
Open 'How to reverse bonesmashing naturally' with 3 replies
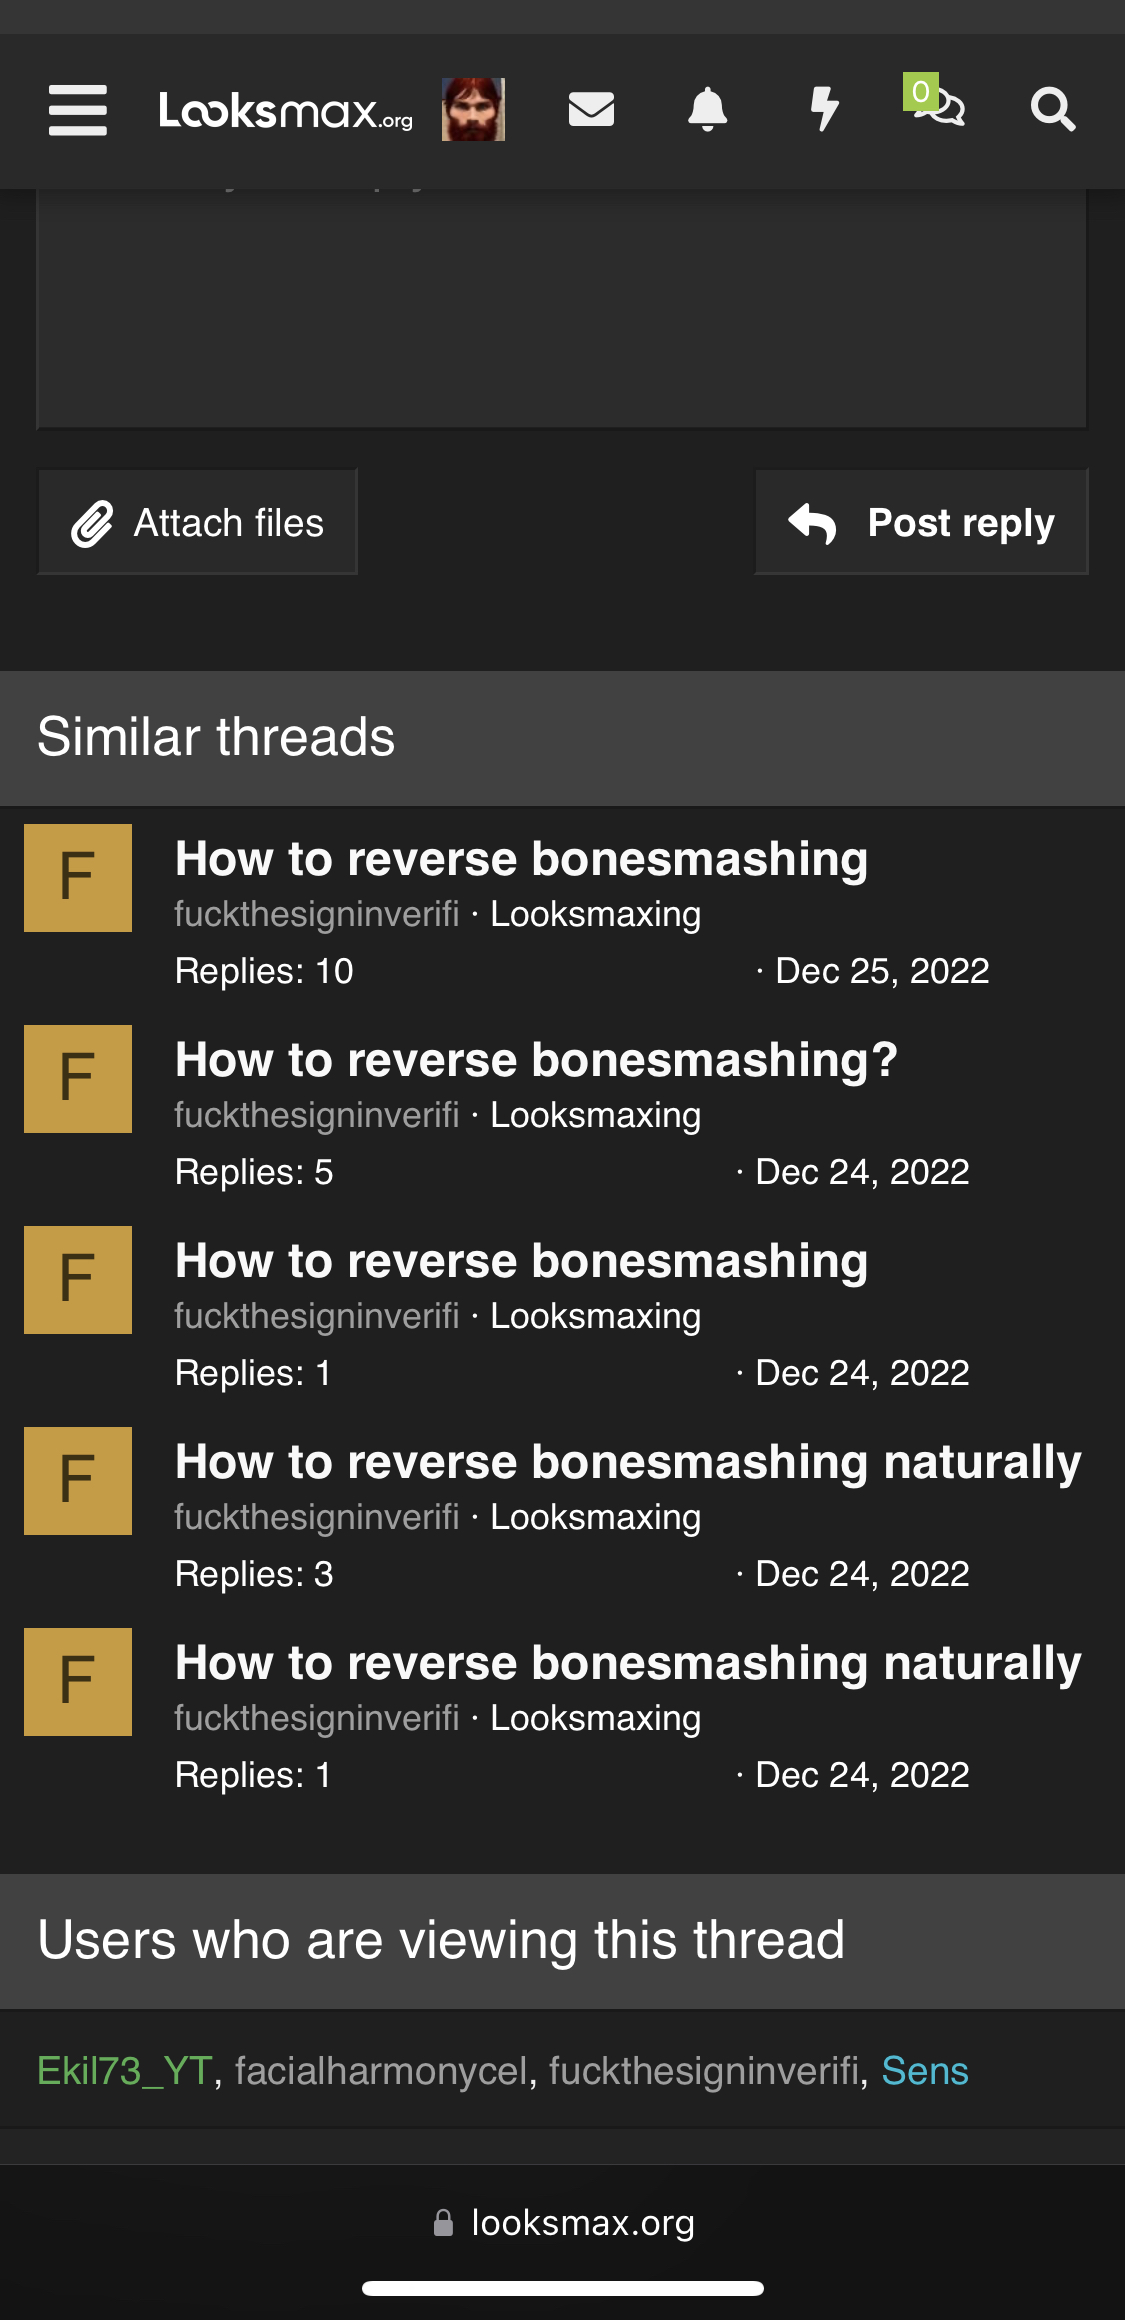pos(628,1462)
